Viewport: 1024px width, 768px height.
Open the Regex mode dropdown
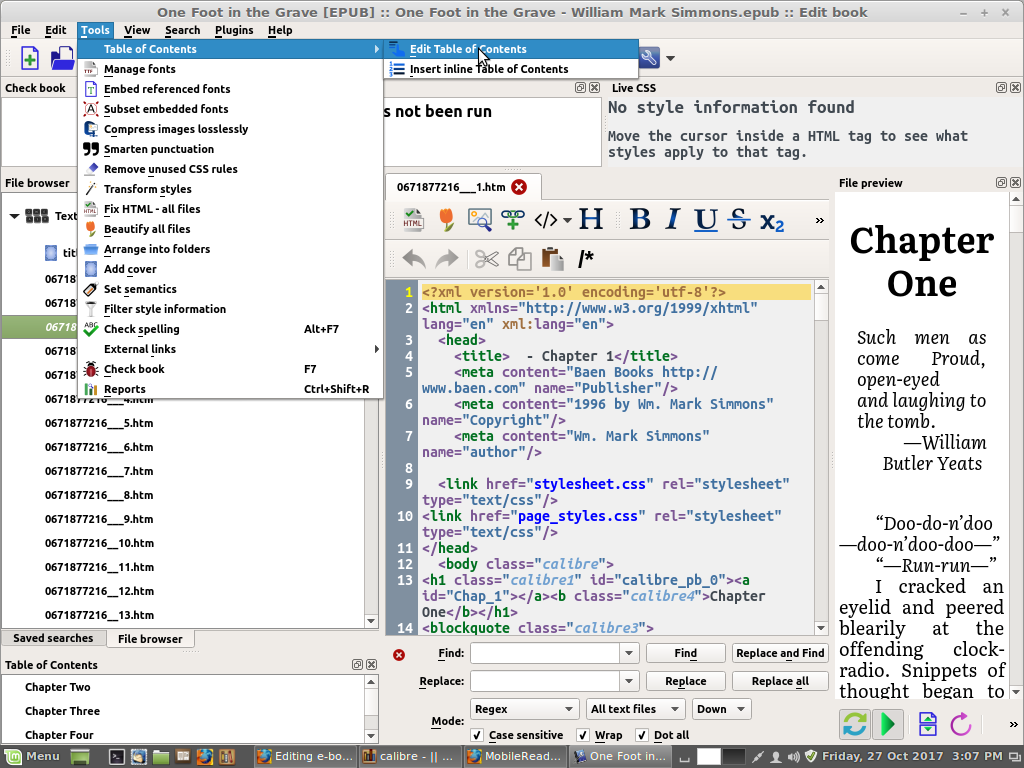point(523,709)
